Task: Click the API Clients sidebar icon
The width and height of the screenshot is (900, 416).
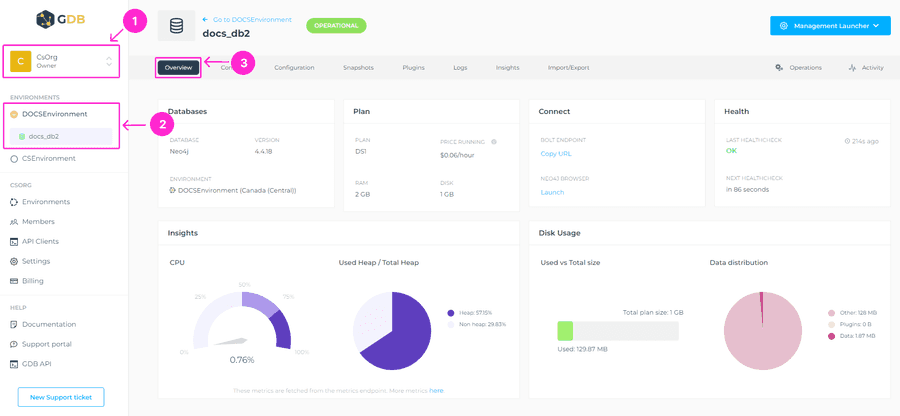Action: click(x=14, y=242)
